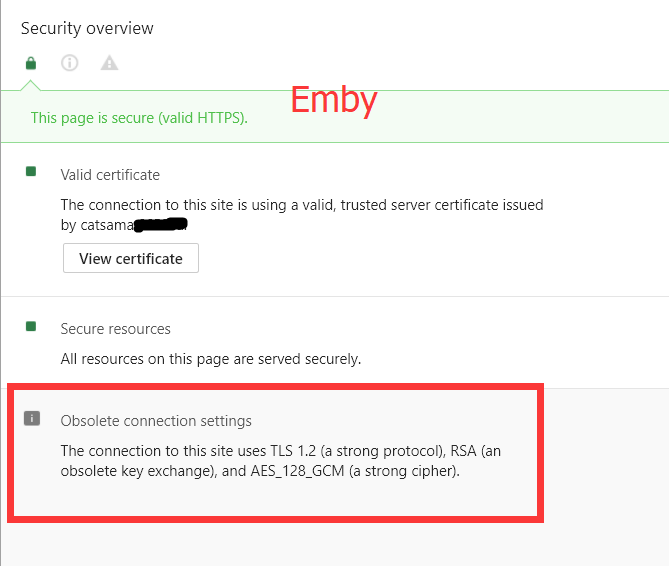Open the View certificate button
This screenshot has height=566, width=669.
click(131, 258)
